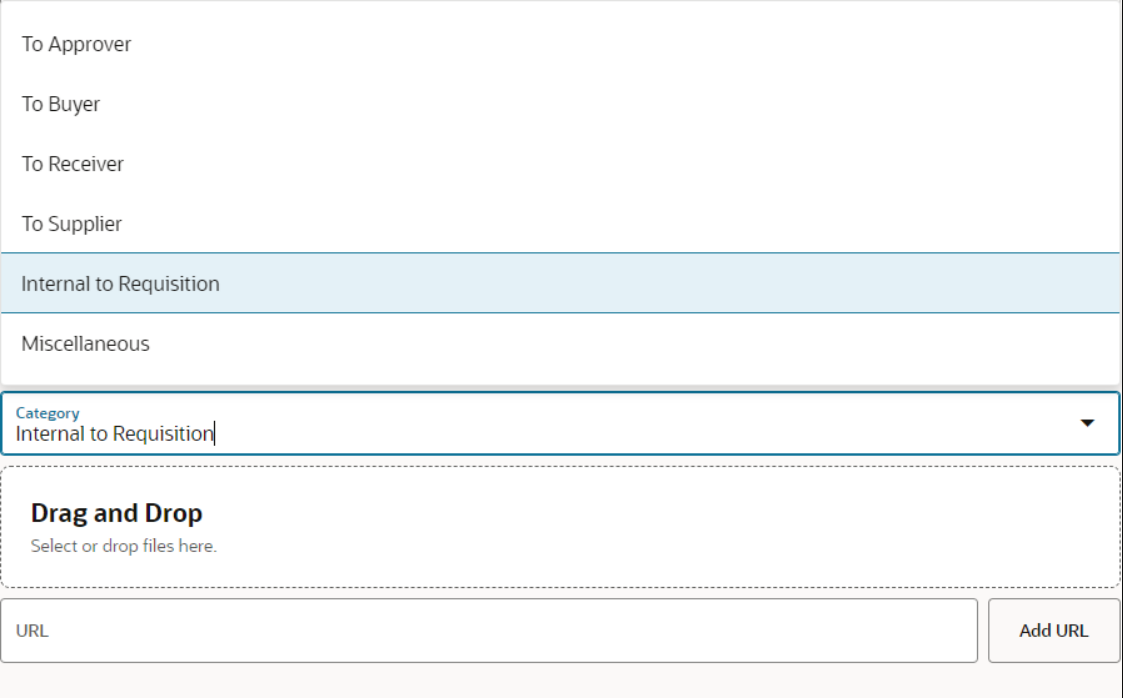Click the Add URL button
1123x698 pixels.
pyautogui.click(x=1056, y=631)
